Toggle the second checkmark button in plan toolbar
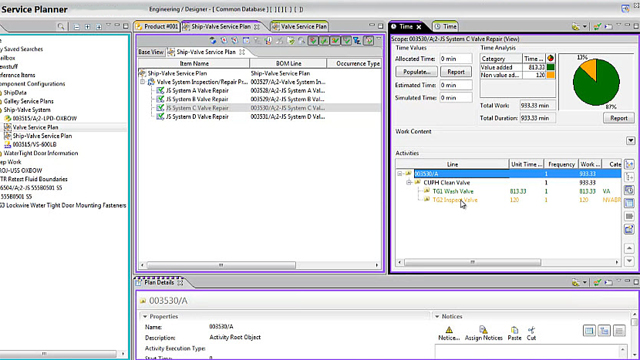The image size is (640, 360). [324, 40]
